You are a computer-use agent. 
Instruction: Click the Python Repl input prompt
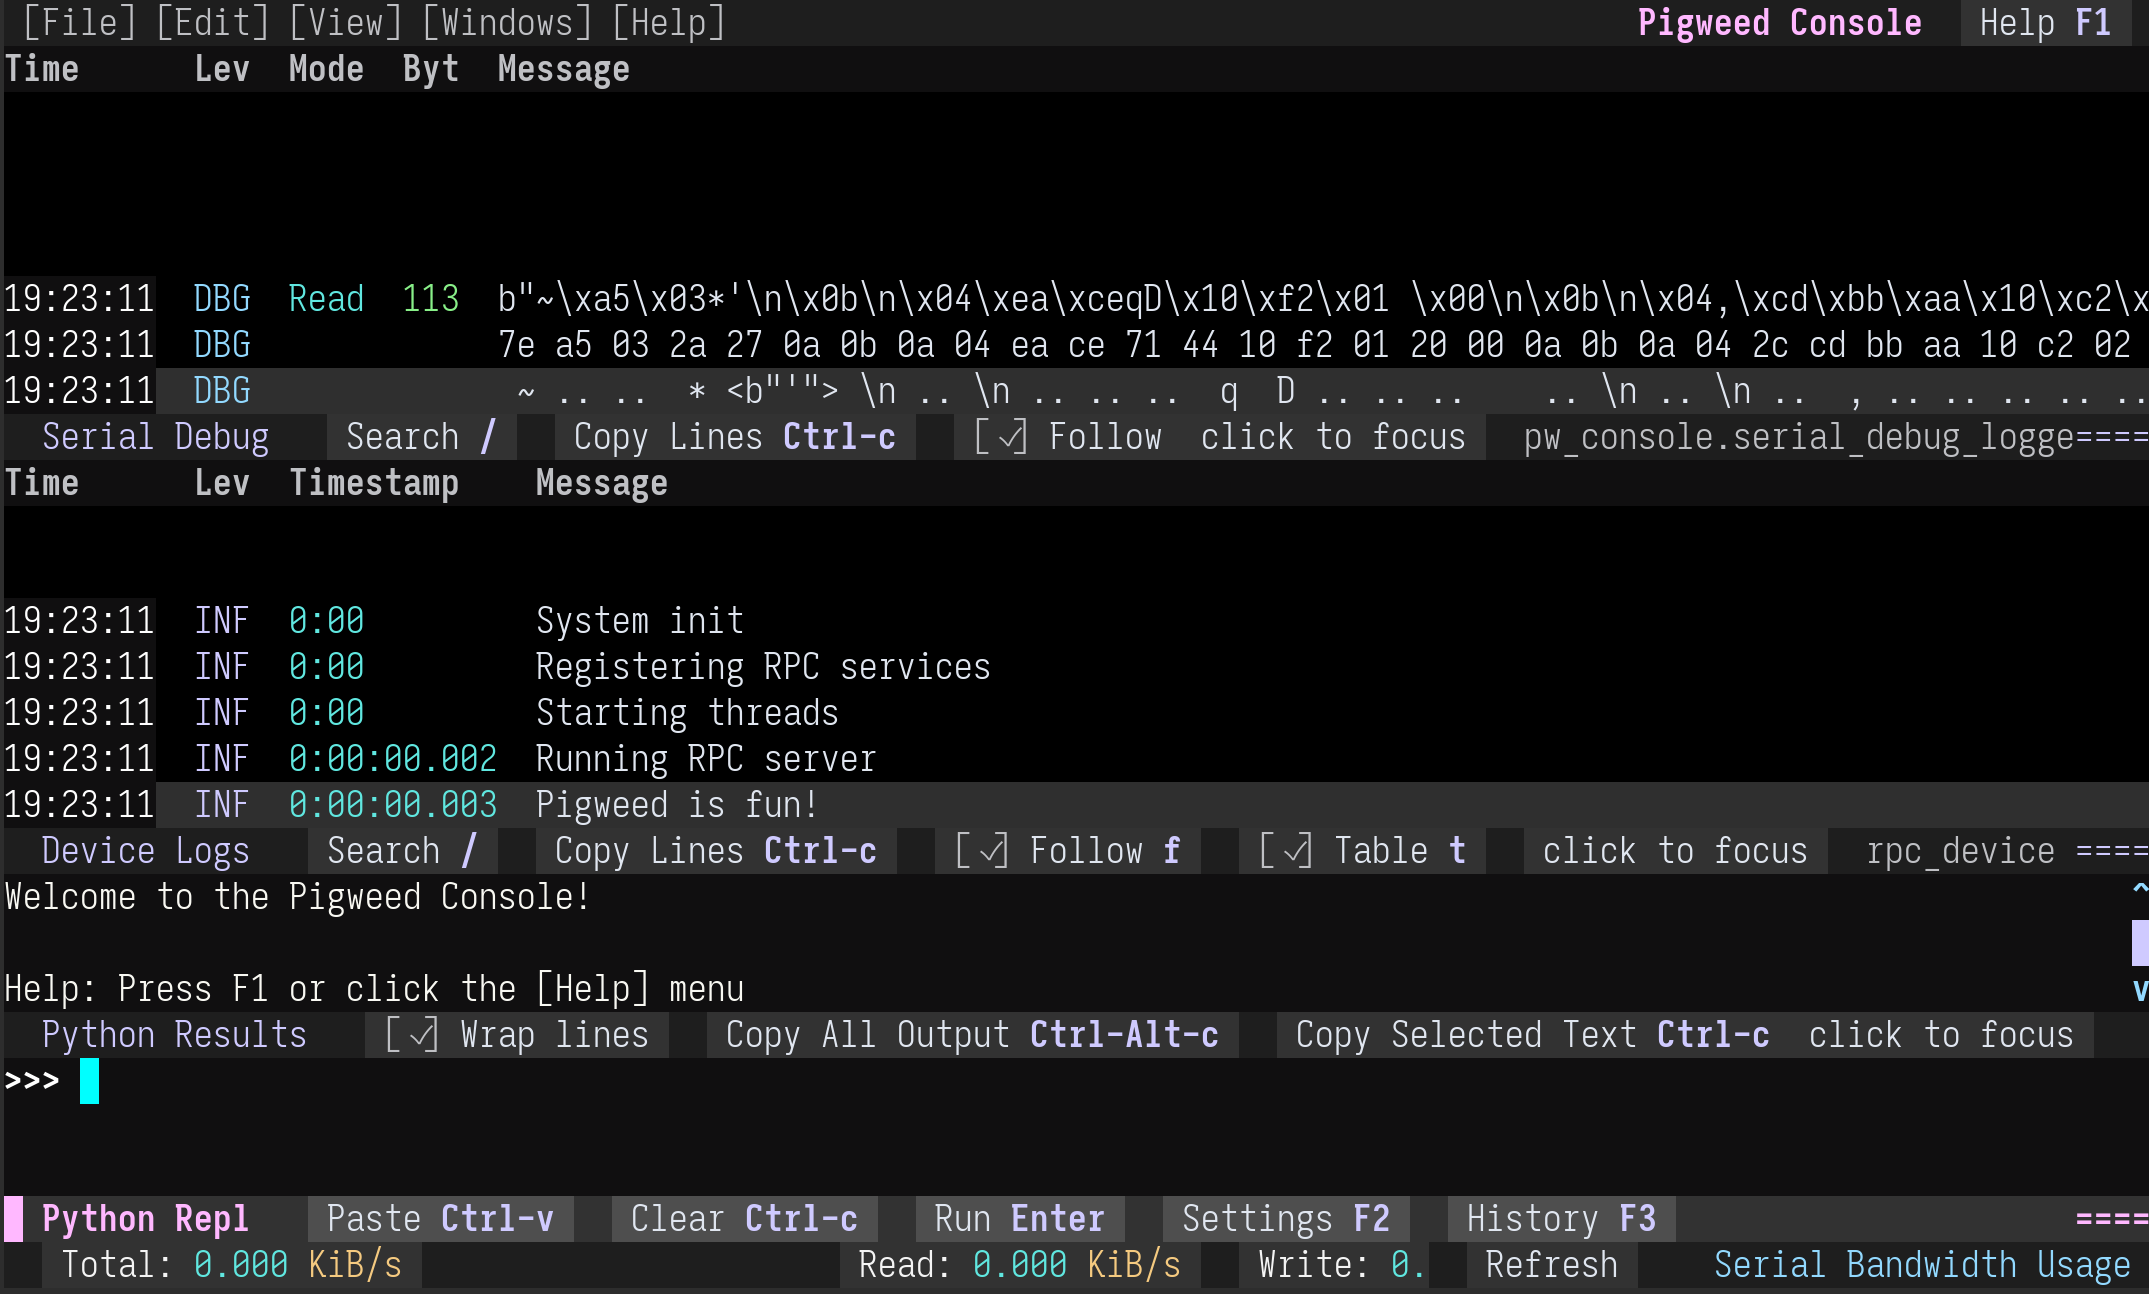tap(600, 1082)
